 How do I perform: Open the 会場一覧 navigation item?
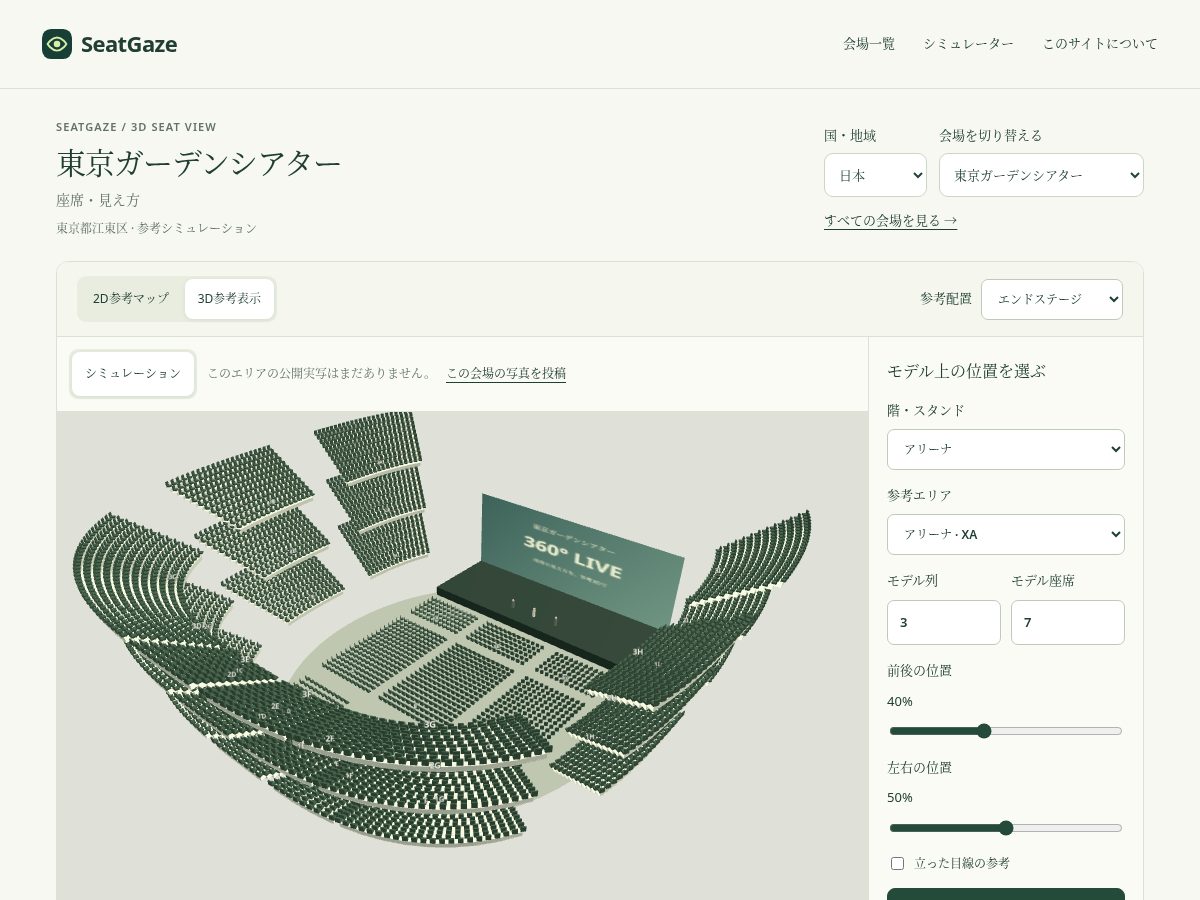click(869, 44)
